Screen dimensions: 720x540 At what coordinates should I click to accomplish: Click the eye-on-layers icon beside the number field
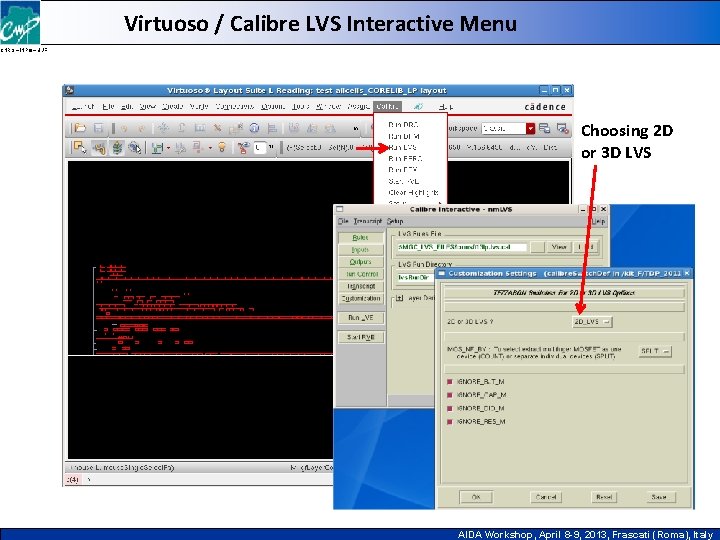(x=243, y=147)
